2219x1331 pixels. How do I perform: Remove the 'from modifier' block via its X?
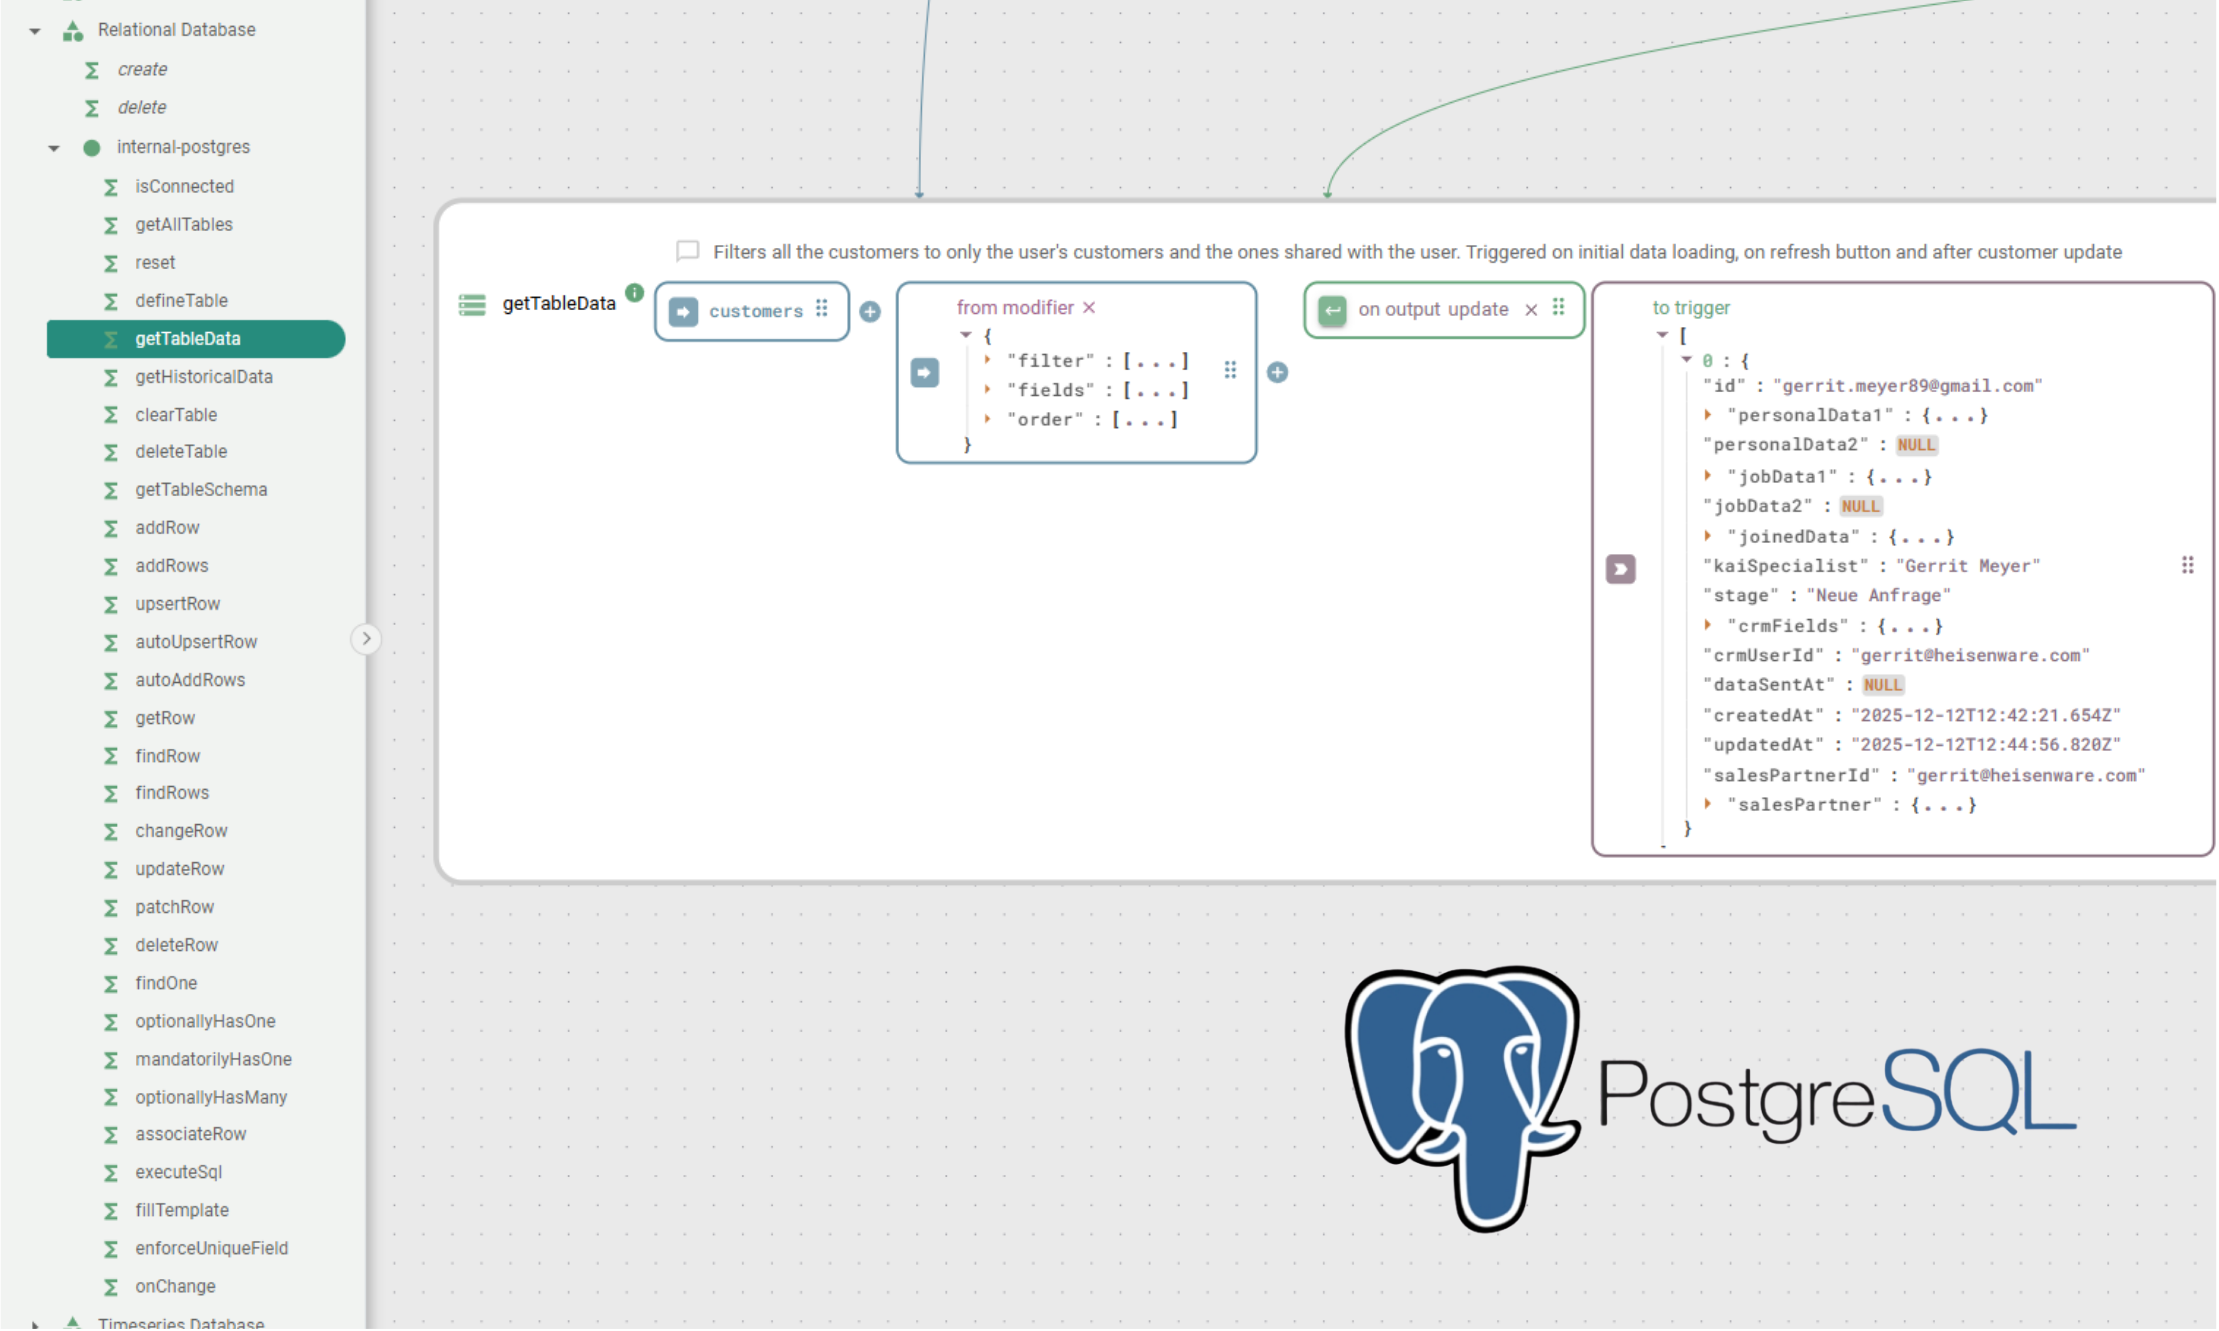click(1089, 307)
